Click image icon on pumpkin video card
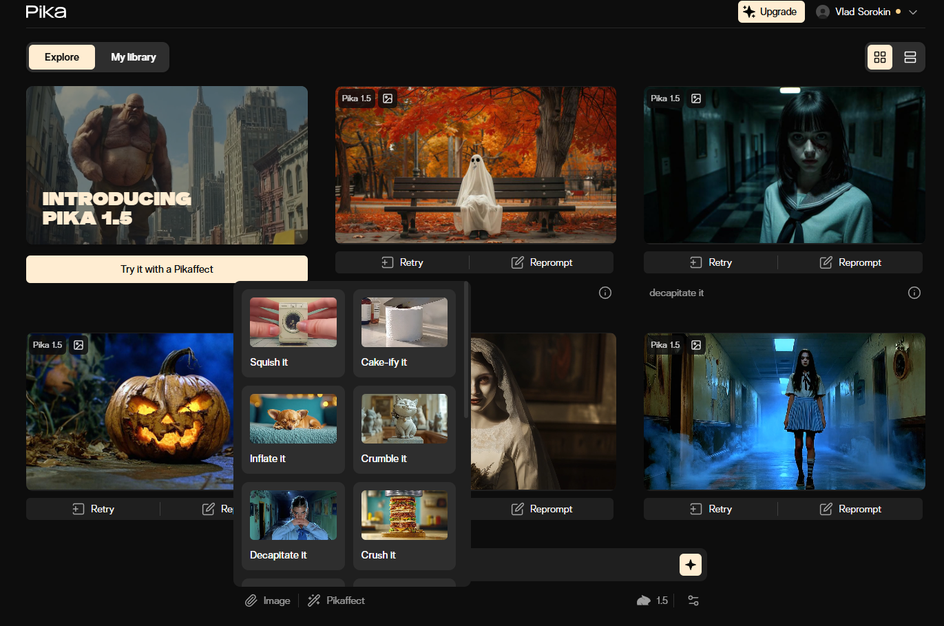 [x=78, y=345]
